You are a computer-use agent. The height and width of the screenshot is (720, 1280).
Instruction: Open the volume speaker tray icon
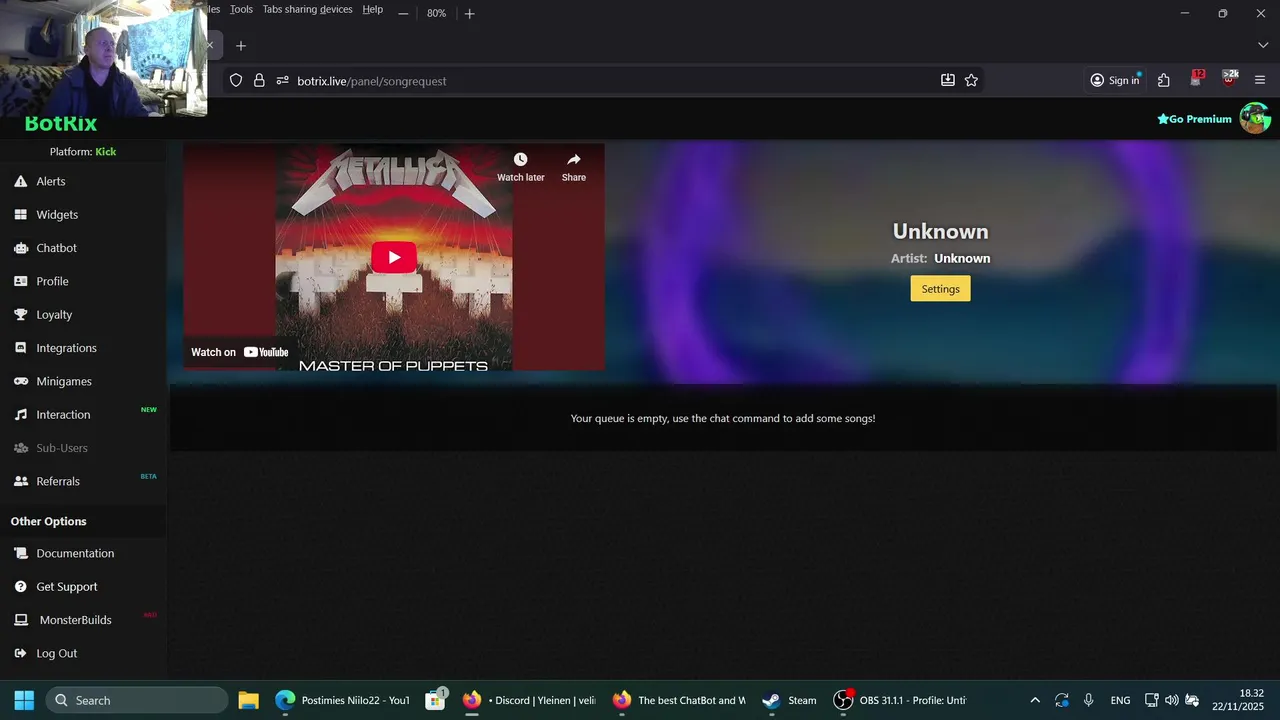click(x=1172, y=700)
